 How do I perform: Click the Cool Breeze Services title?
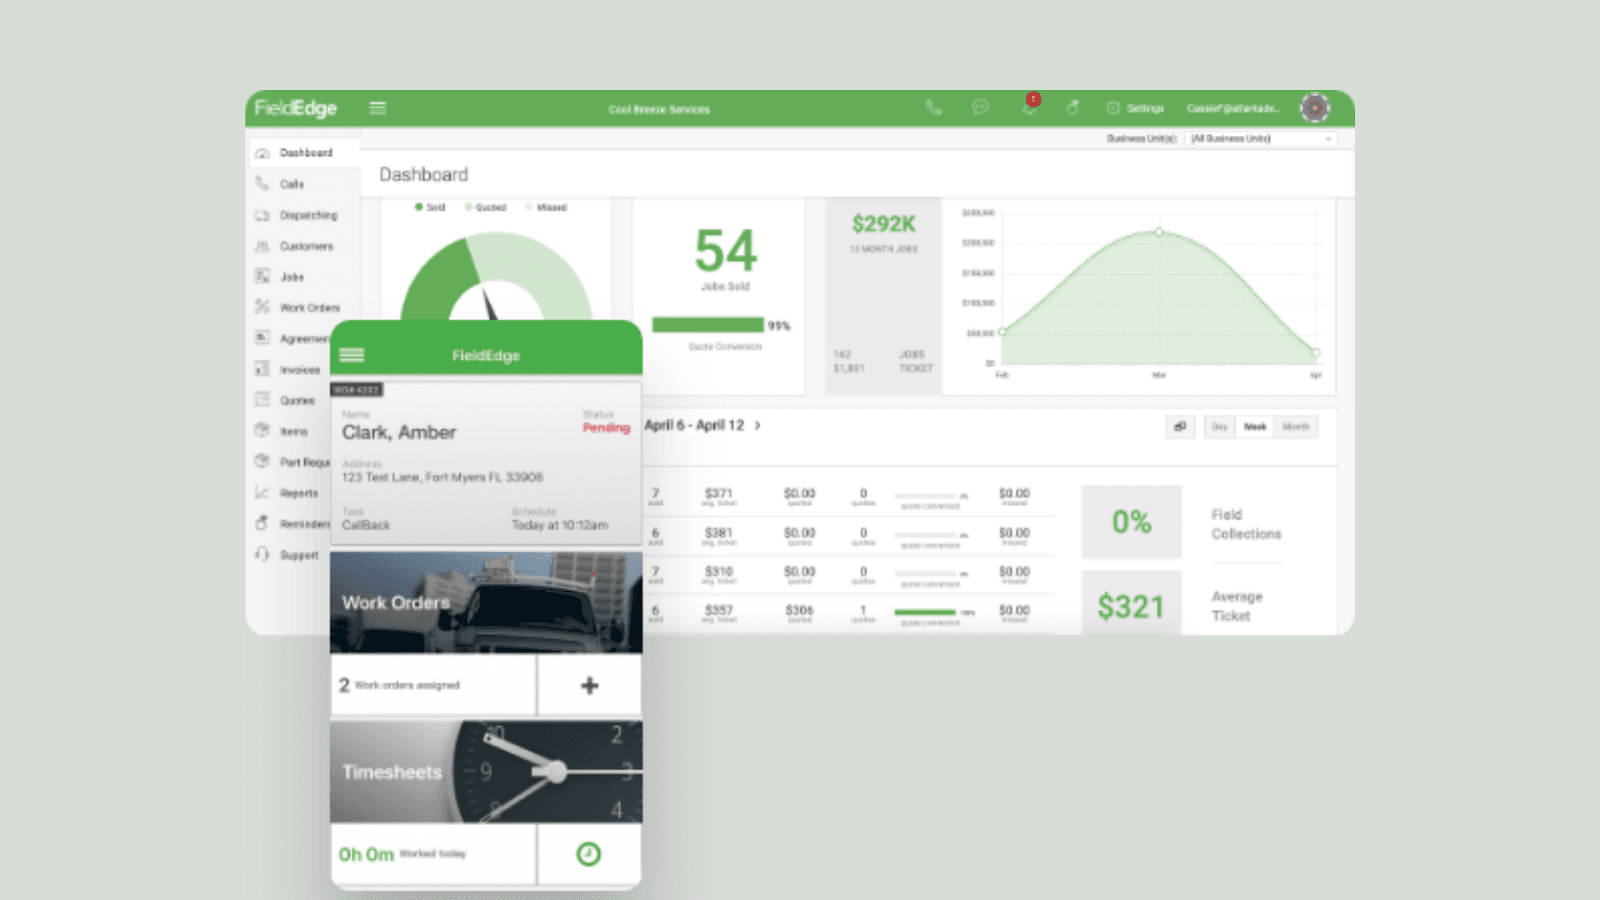pos(659,109)
